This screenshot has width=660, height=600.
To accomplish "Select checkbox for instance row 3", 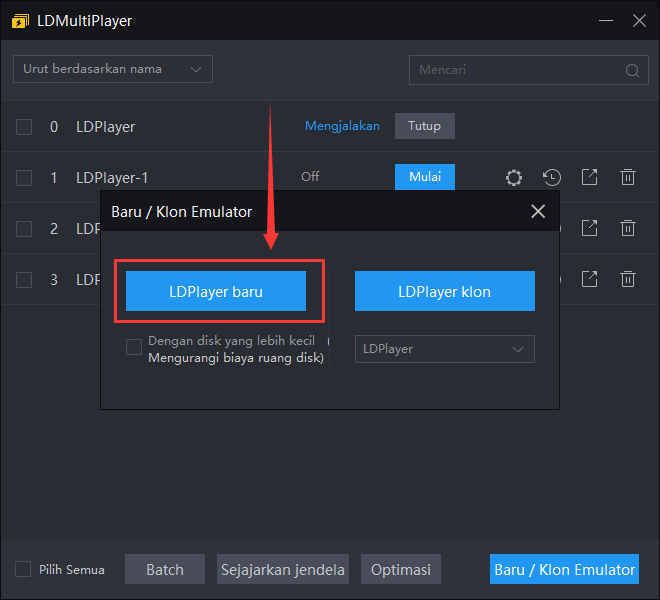I will (x=24, y=280).
